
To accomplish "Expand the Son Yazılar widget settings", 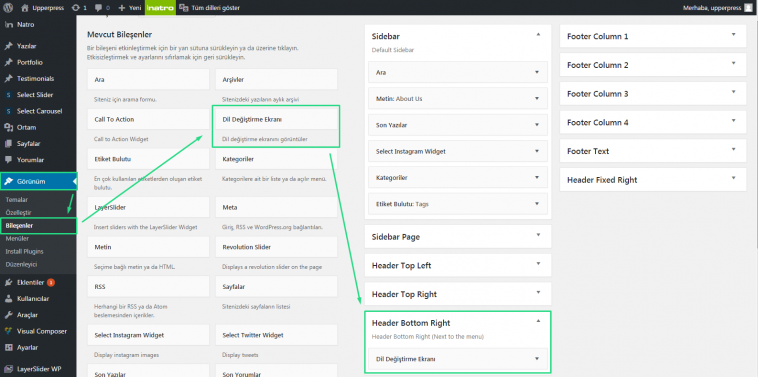I will 537,125.
